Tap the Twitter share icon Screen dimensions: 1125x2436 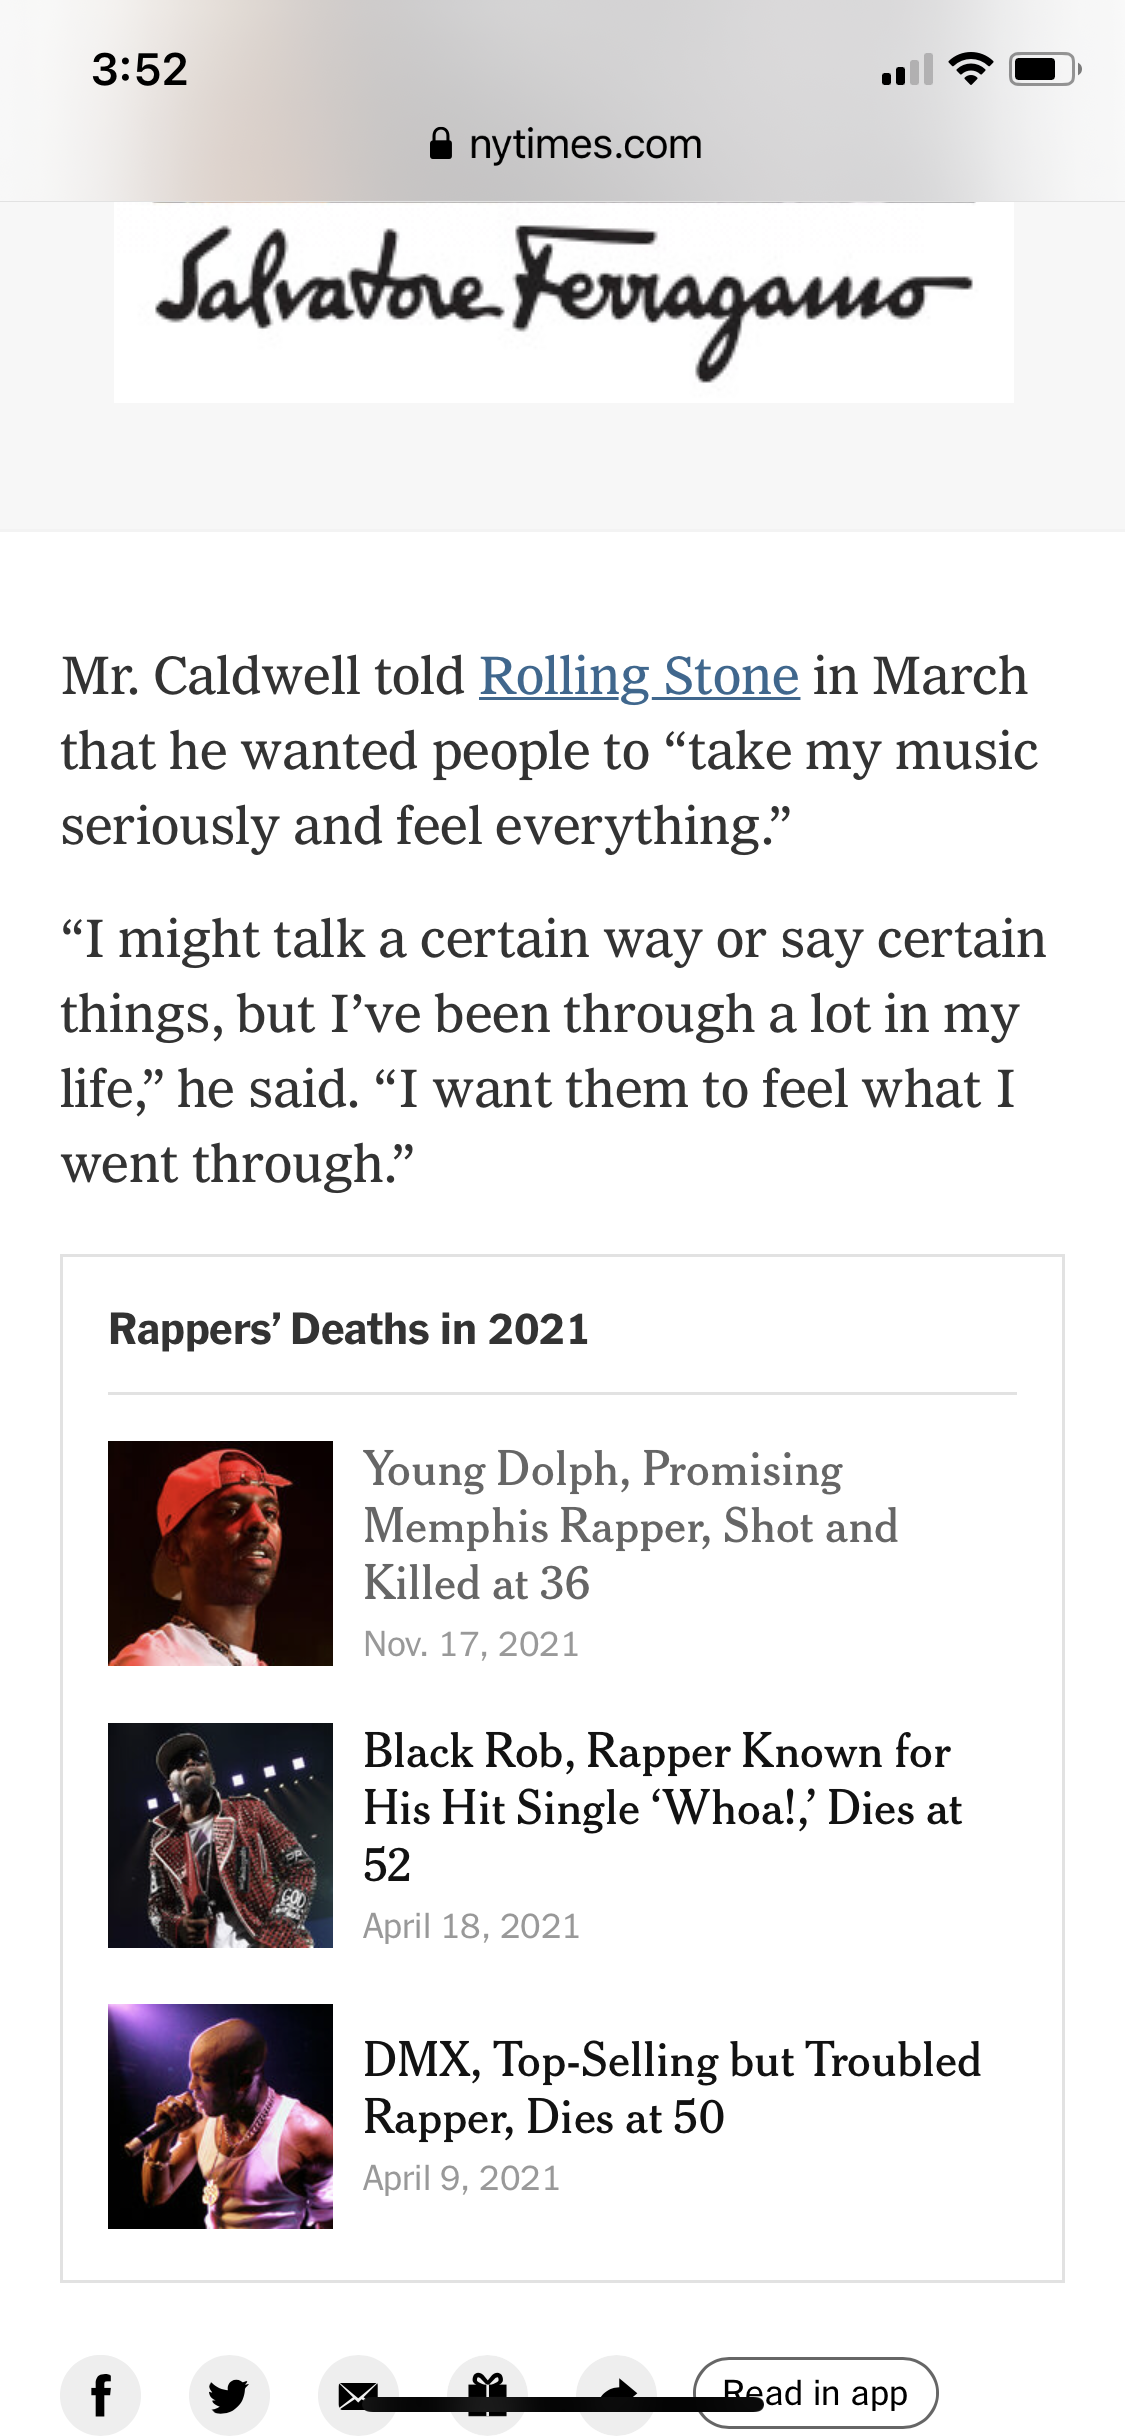tap(229, 2395)
